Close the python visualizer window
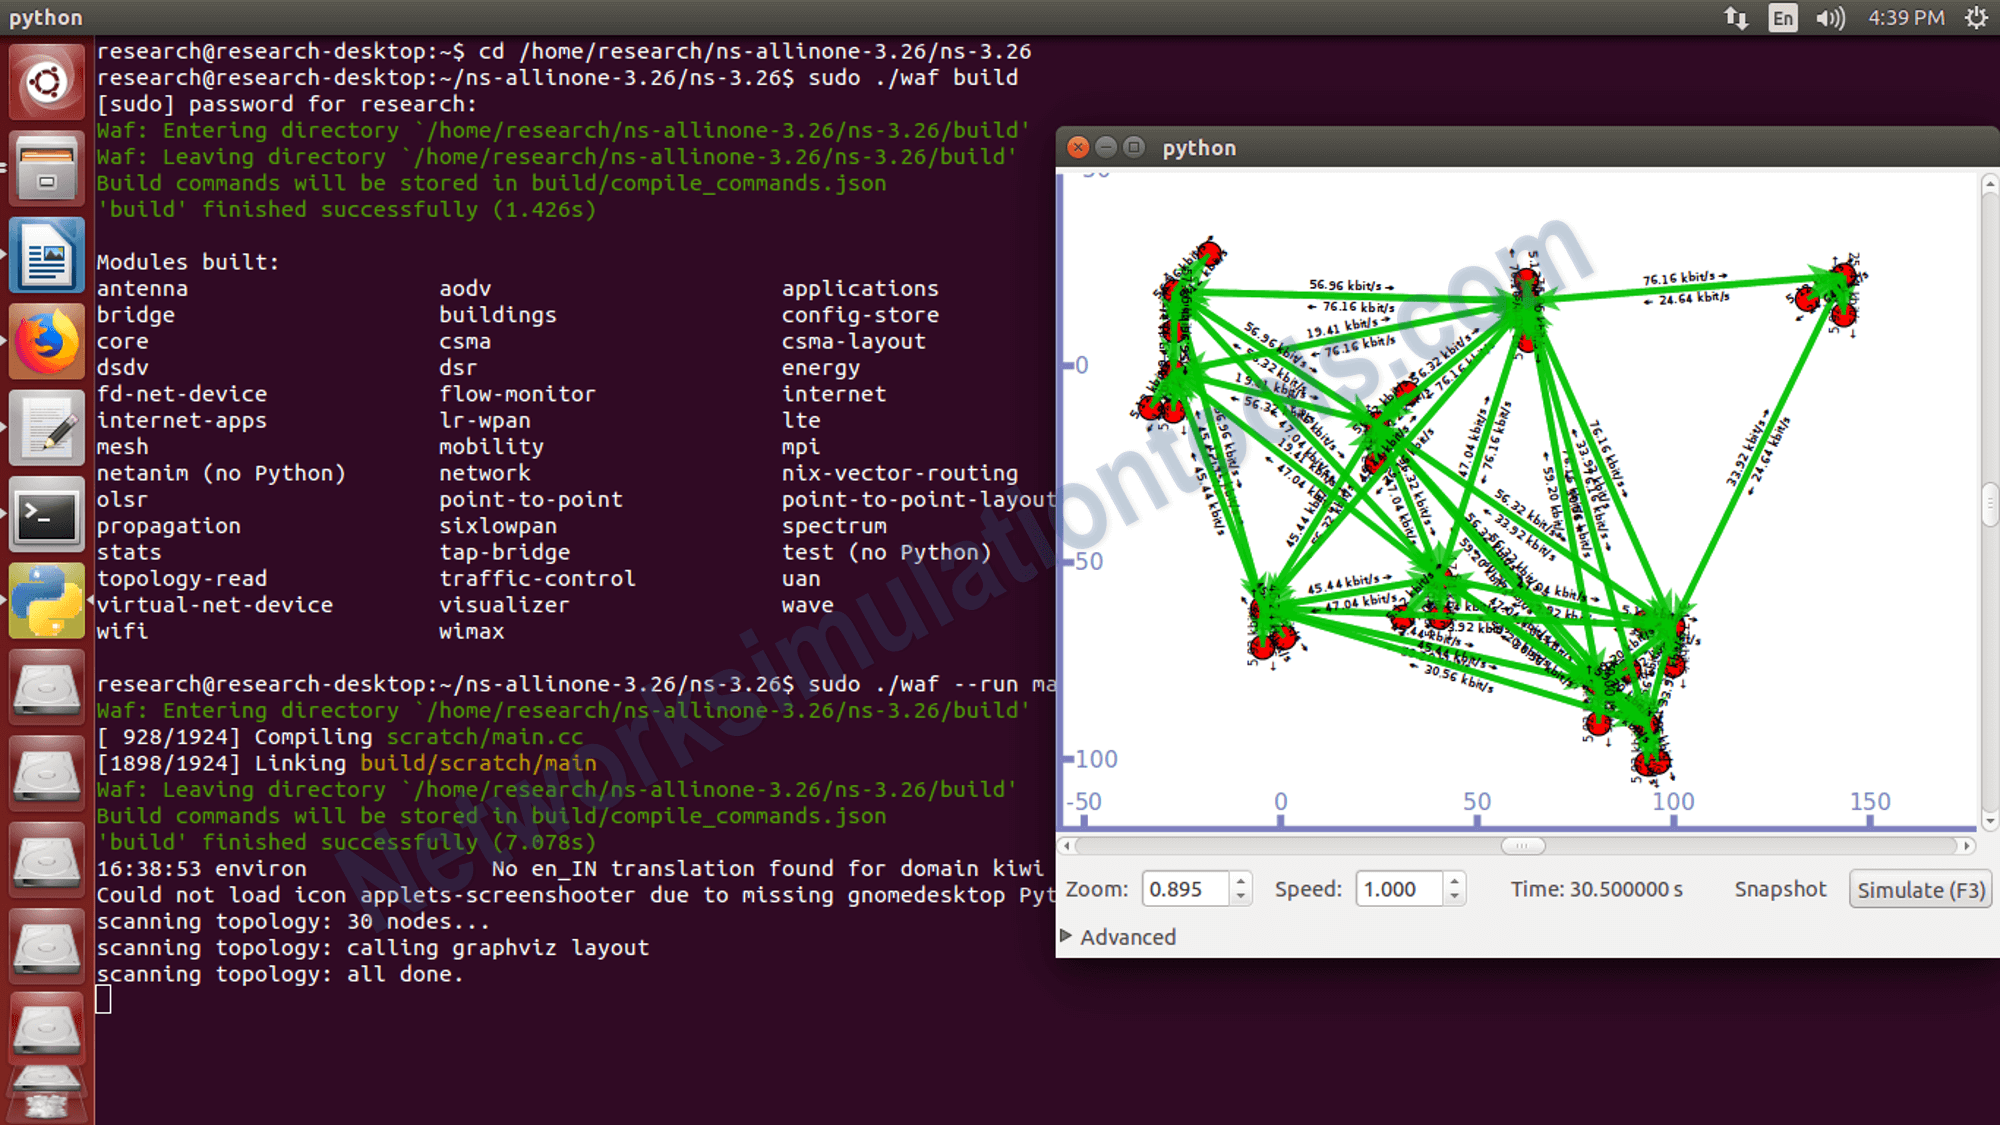Screen dimensions: 2000x1125 tap(1078, 148)
